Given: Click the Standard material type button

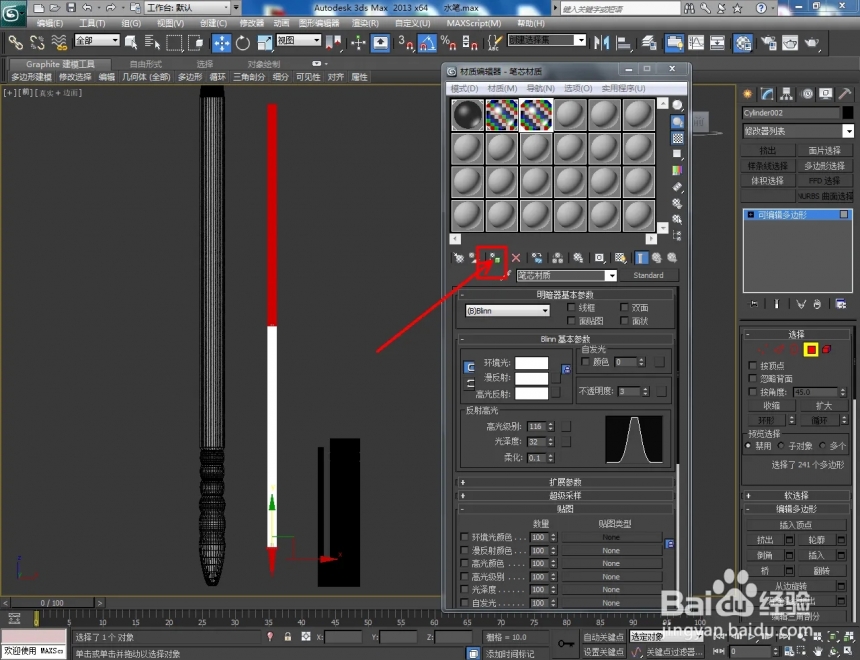Looking at the screenshot, I should coord(648,275).
